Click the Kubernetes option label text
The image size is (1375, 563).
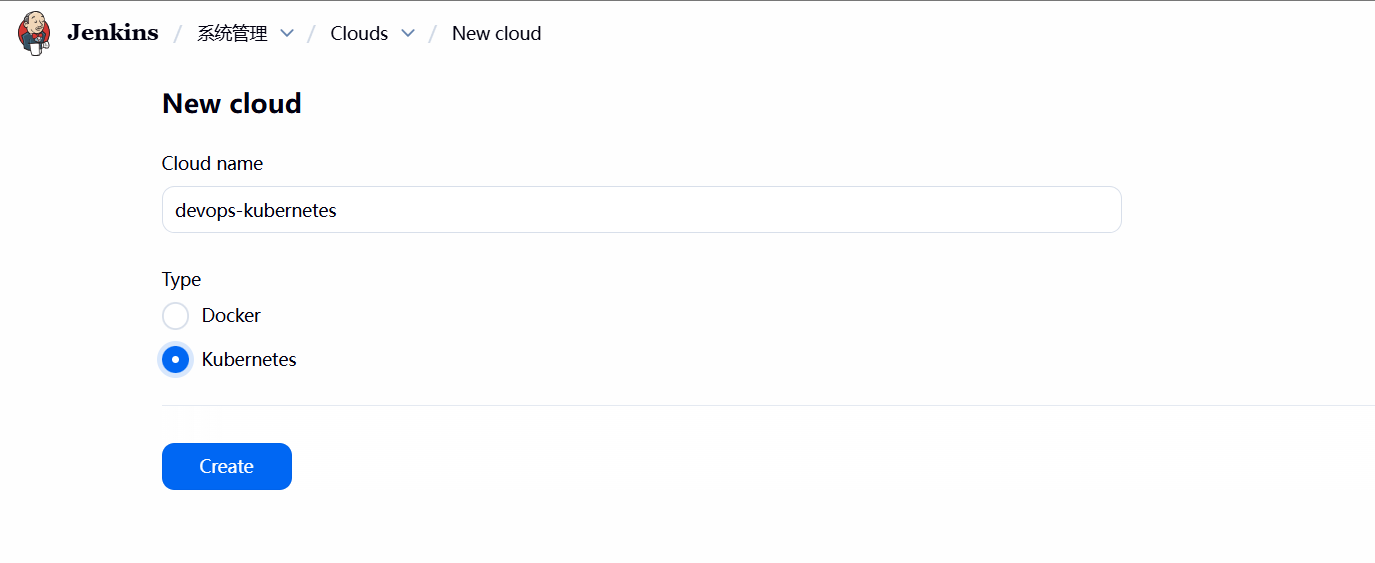[x=249, y=359]
